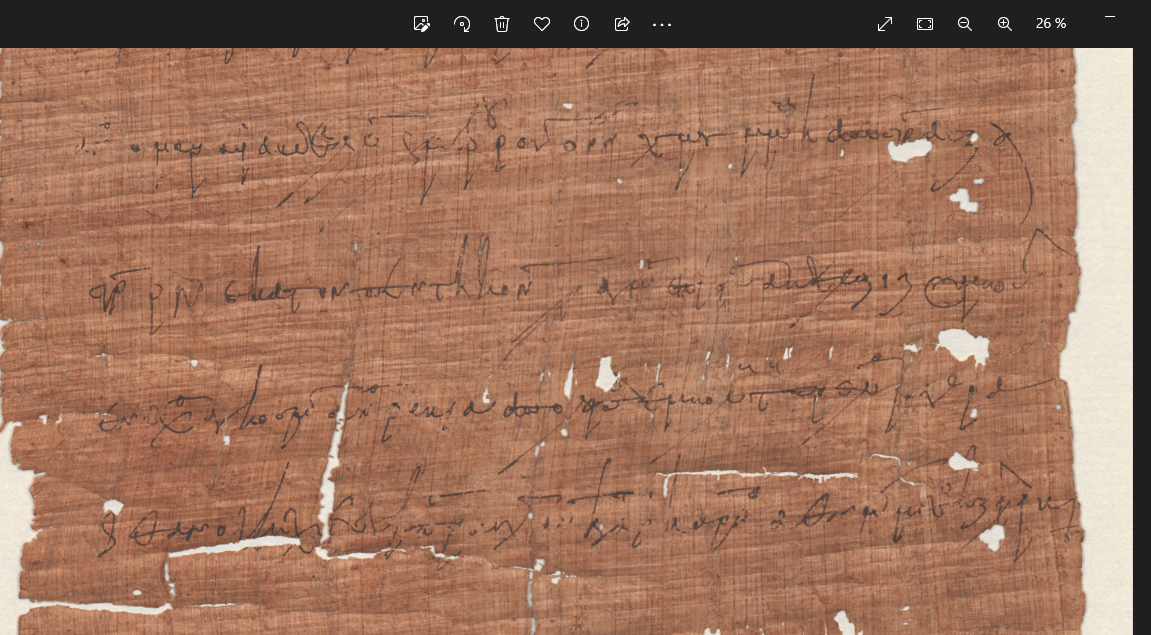The image size is (1151, 635).
Task: Rotate the papyrus image
Action: pyautogui.click(x=462, y=24)
